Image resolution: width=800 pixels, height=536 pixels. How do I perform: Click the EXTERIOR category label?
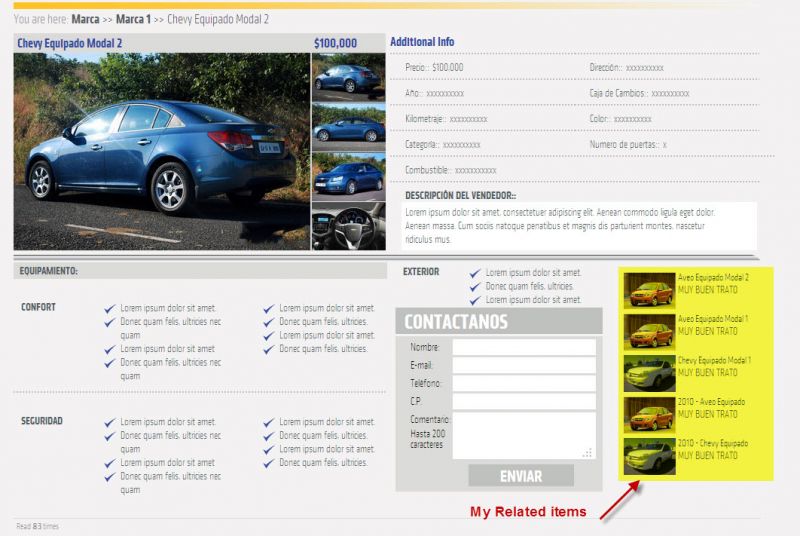pos(421,272)
